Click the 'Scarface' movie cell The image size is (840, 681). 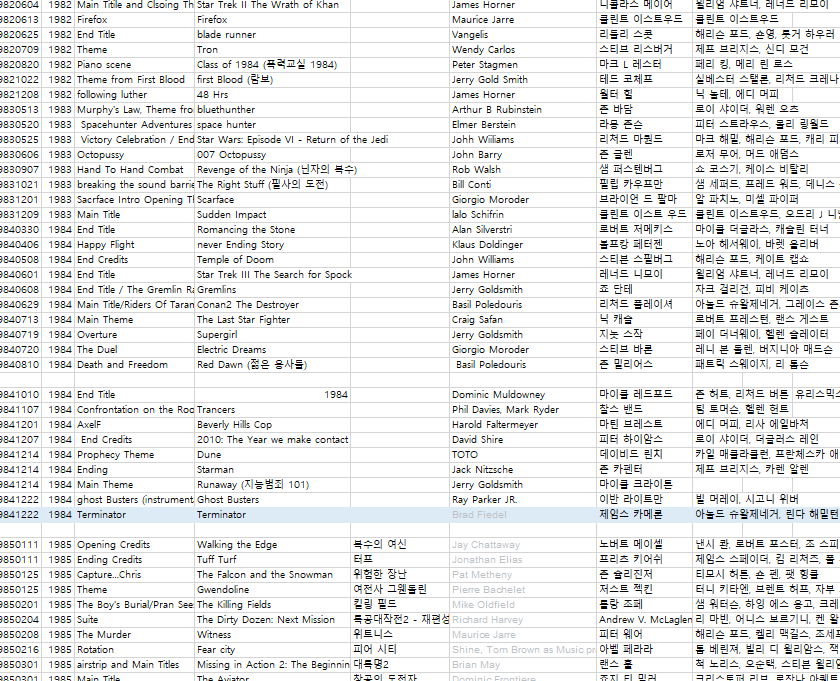pos(272,200)
